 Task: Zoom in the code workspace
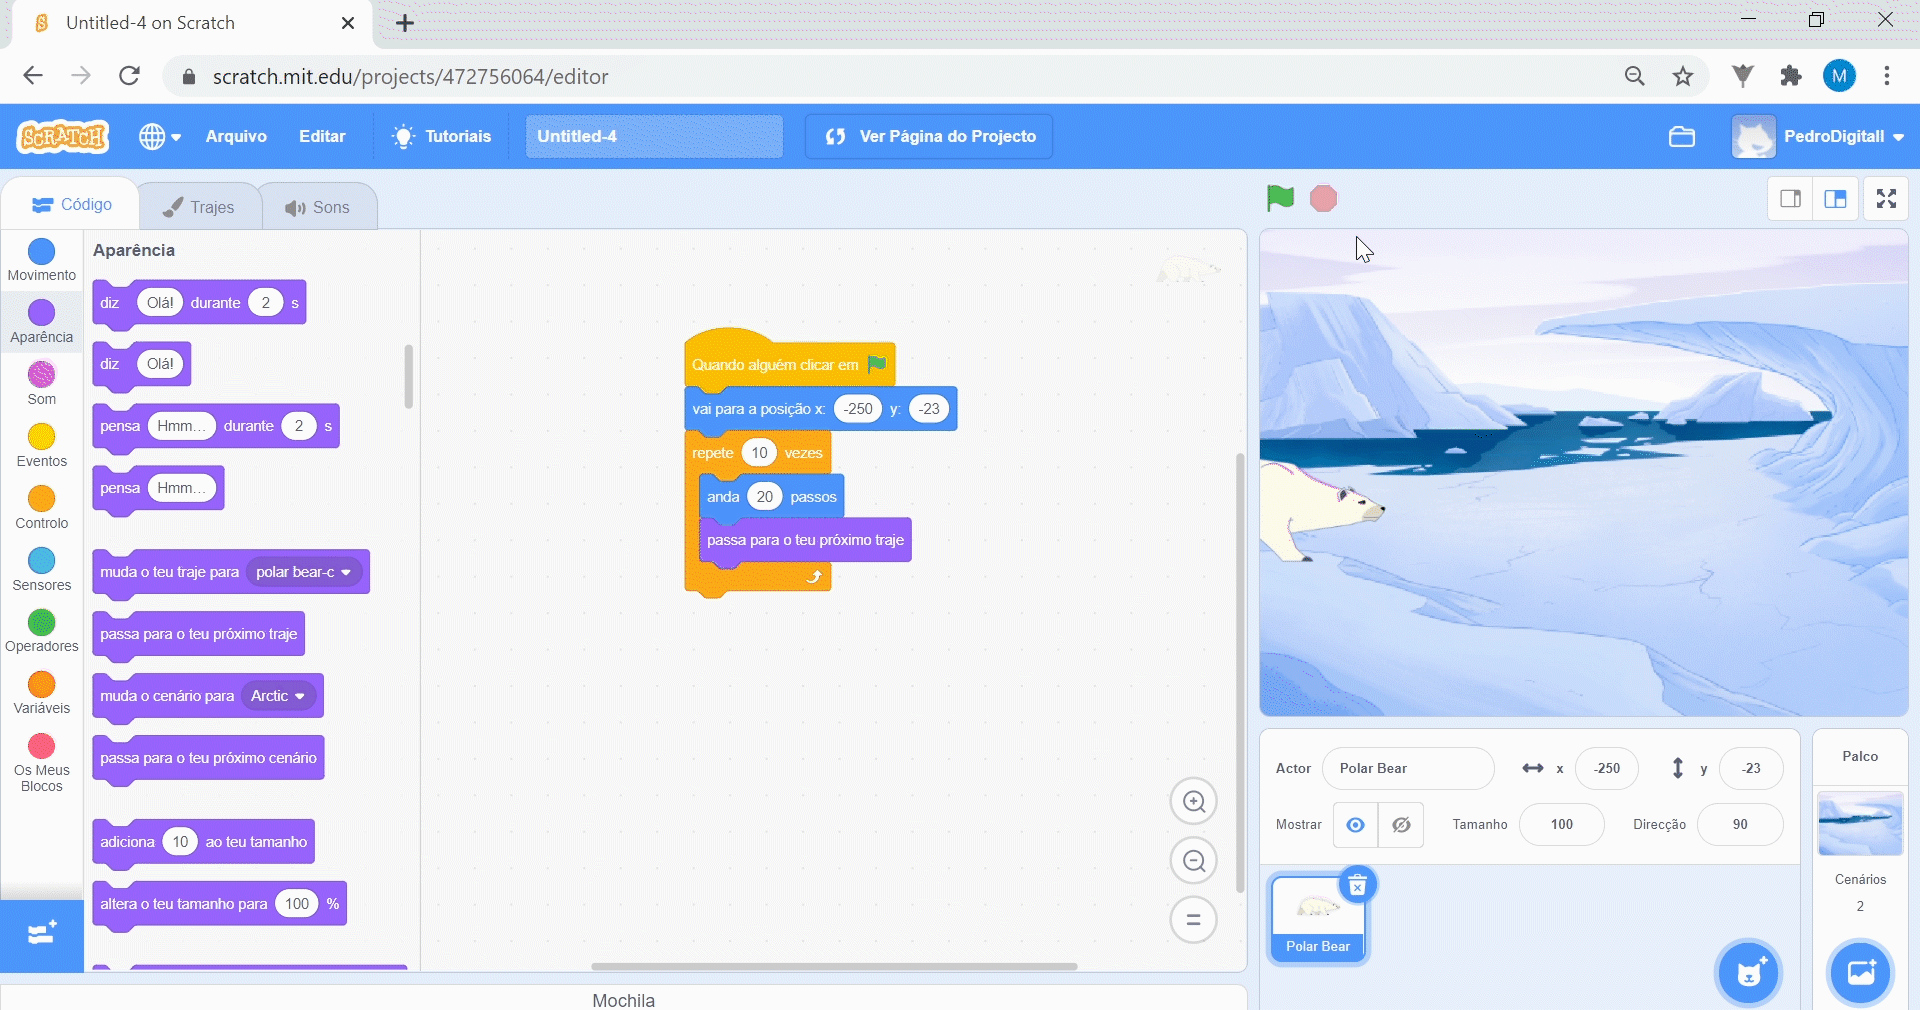(x=1193, y=801)
